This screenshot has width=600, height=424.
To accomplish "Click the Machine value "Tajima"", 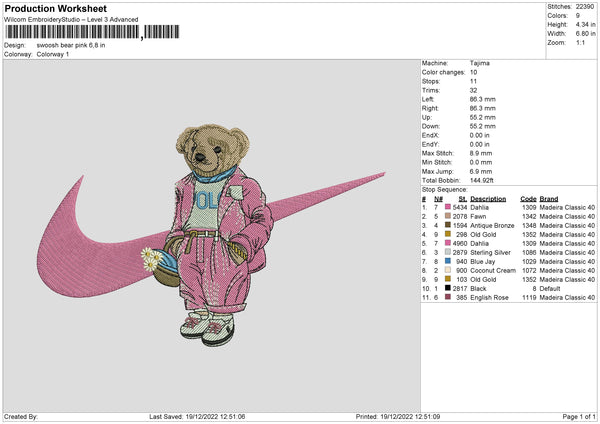I will [479, 63].
